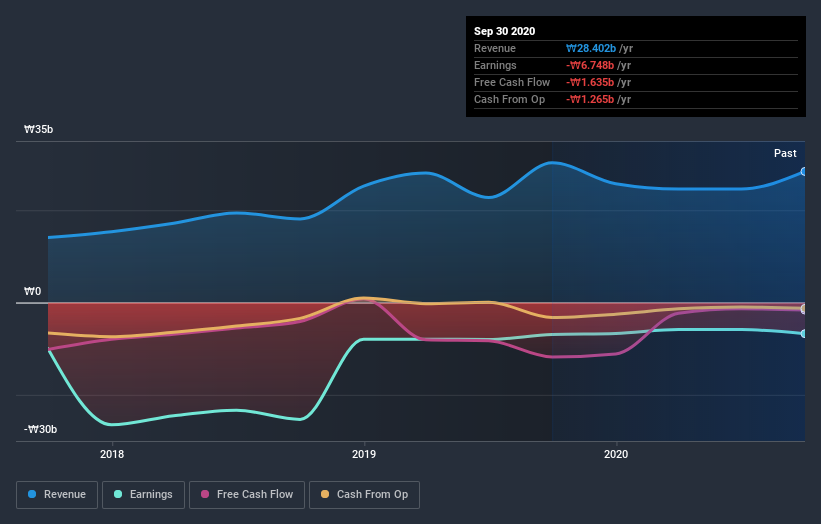Click the blue Revenue legend dot
The height and width of the screenshot is (524, 821).
[32, 494]
